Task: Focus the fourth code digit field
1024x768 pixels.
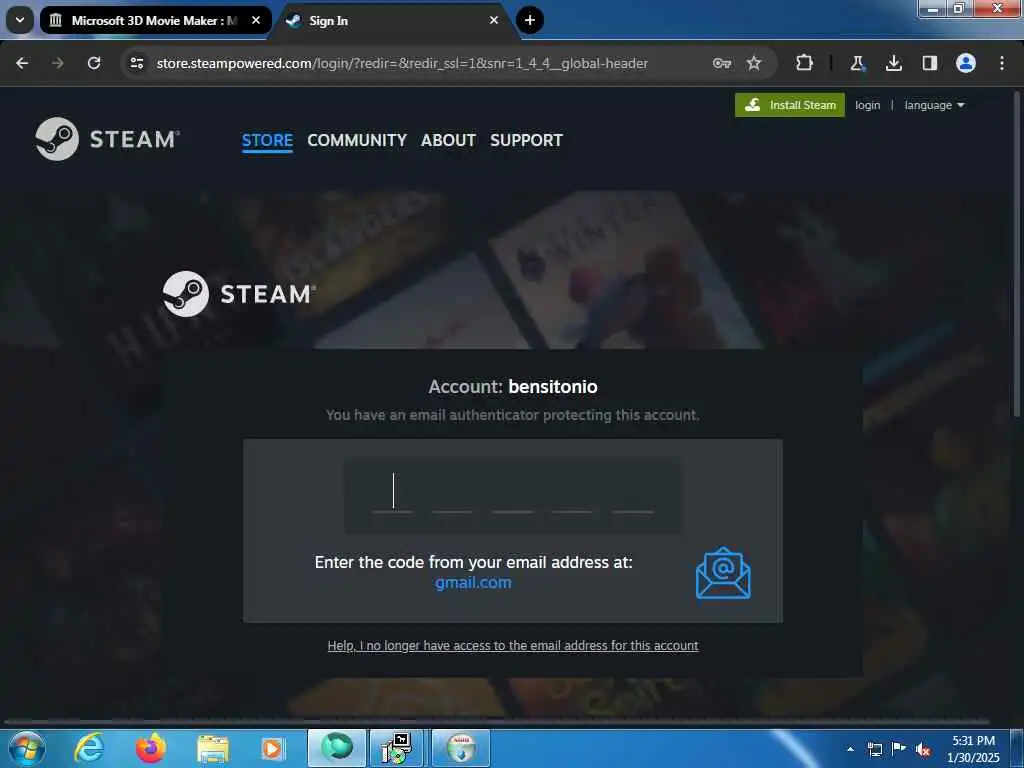Action: coord(573,492)
